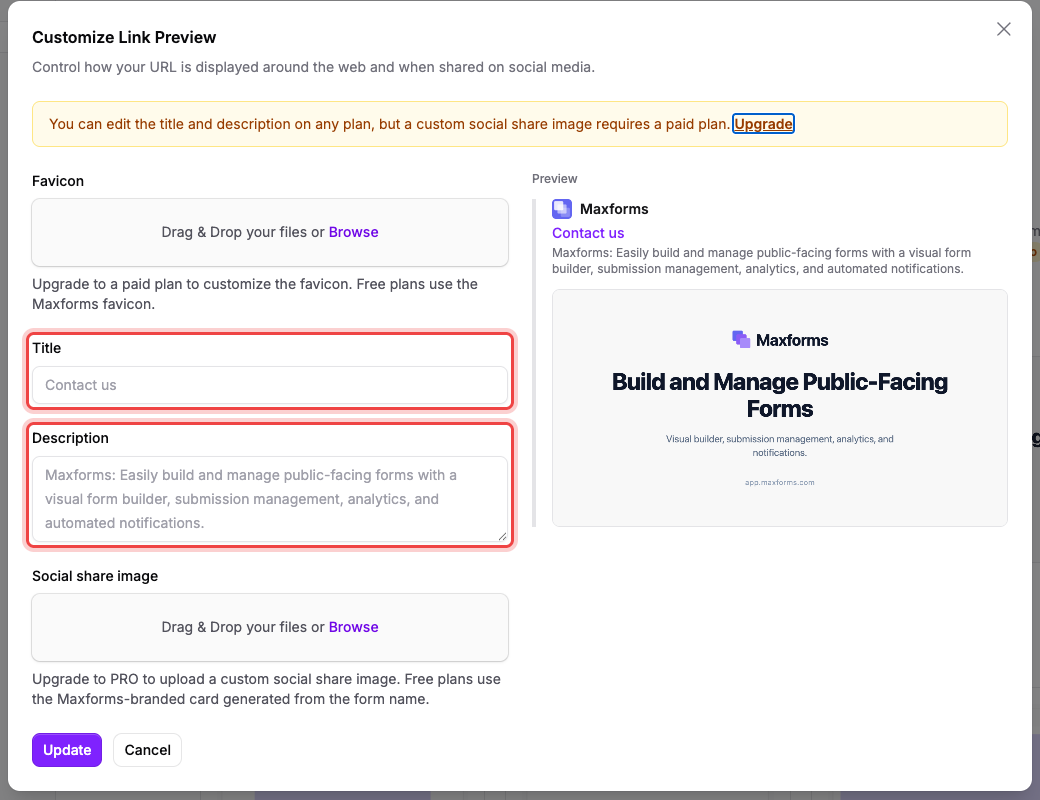This screenshot has height=800, width=1040.
Task: Open the Upgrade link in the yellow banner
Action: click(x=763, y=124)
